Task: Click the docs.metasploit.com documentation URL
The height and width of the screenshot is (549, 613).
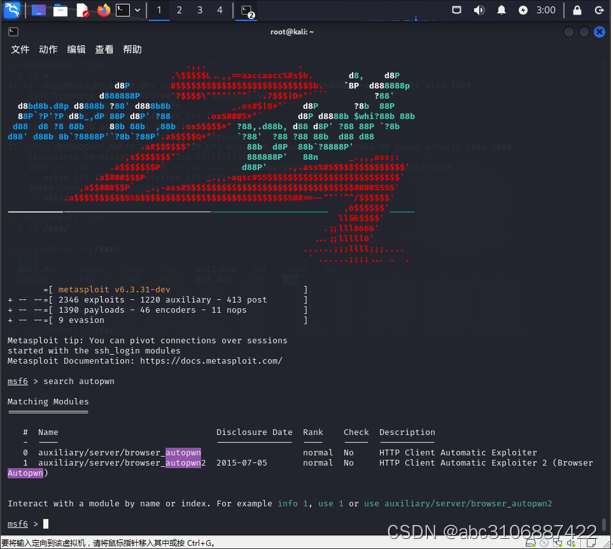Action: coord(211,361)
